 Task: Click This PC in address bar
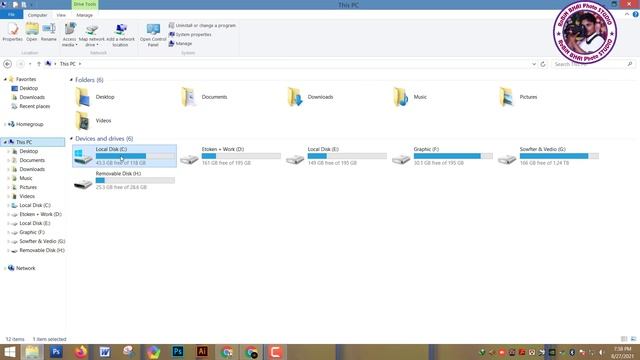point(68,64)
